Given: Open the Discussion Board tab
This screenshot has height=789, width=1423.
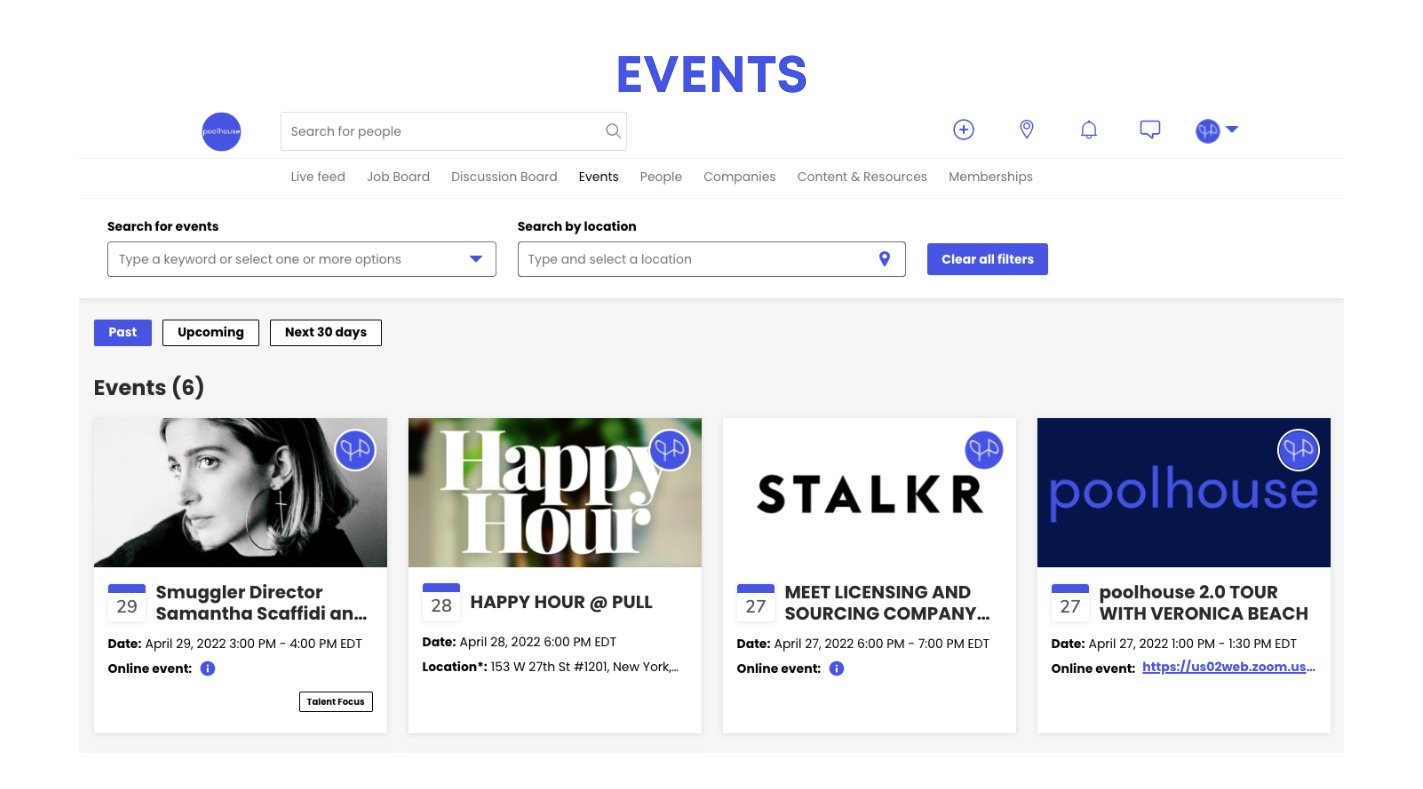Looking at the screenshot, I should click(504, 177).
